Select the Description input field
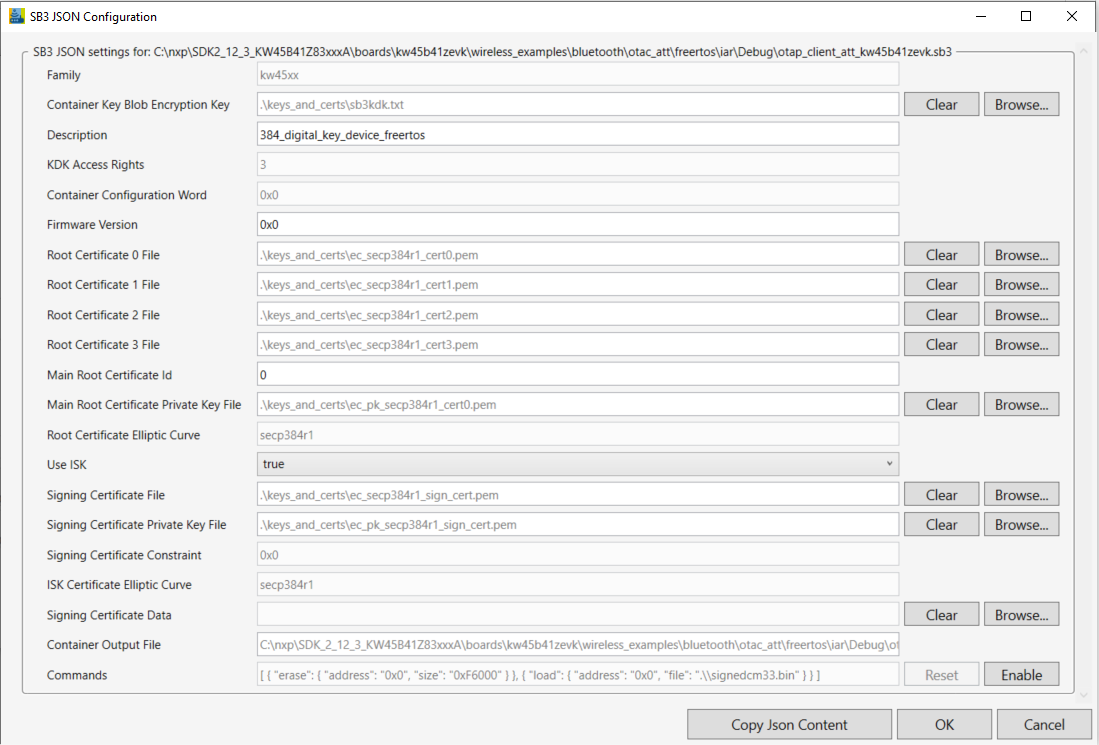 [x=577, y=134]
